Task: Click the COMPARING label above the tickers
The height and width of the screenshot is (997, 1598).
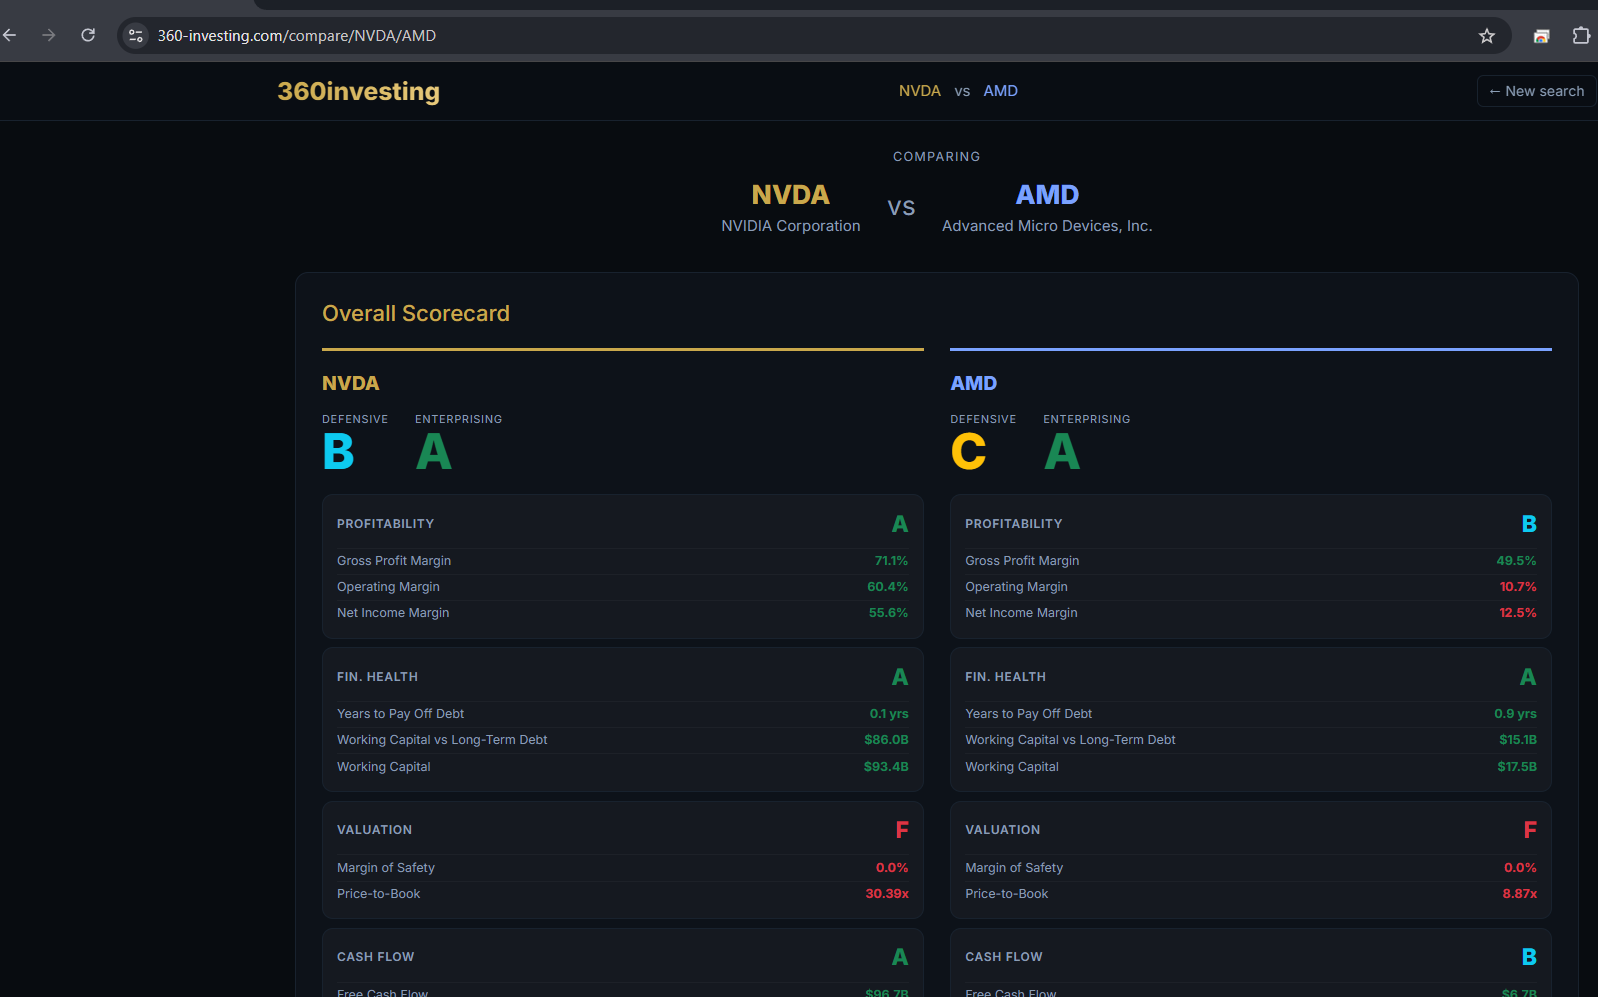Action: point(936,157)
